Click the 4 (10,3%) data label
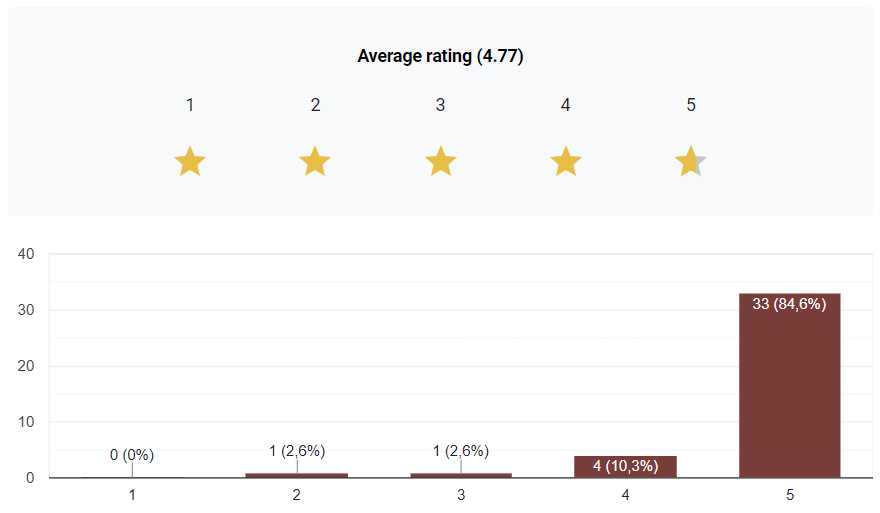Screen dimensions: 880x513 625,466
